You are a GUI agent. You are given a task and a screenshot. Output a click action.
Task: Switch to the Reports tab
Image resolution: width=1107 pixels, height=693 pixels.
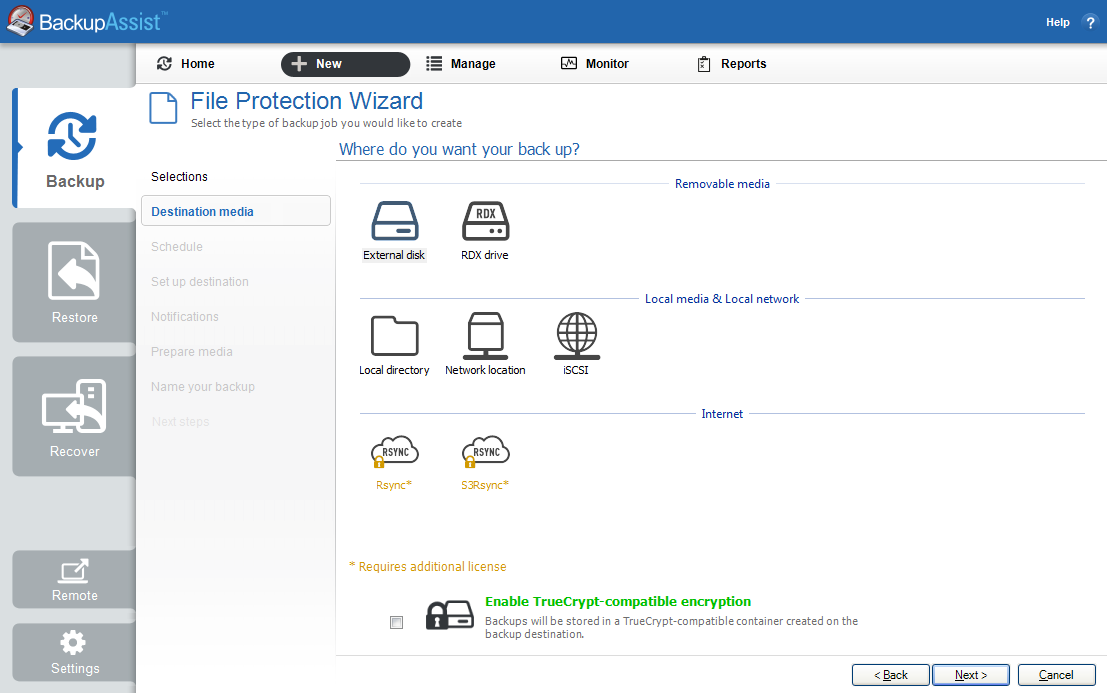[x=731, y=63]
